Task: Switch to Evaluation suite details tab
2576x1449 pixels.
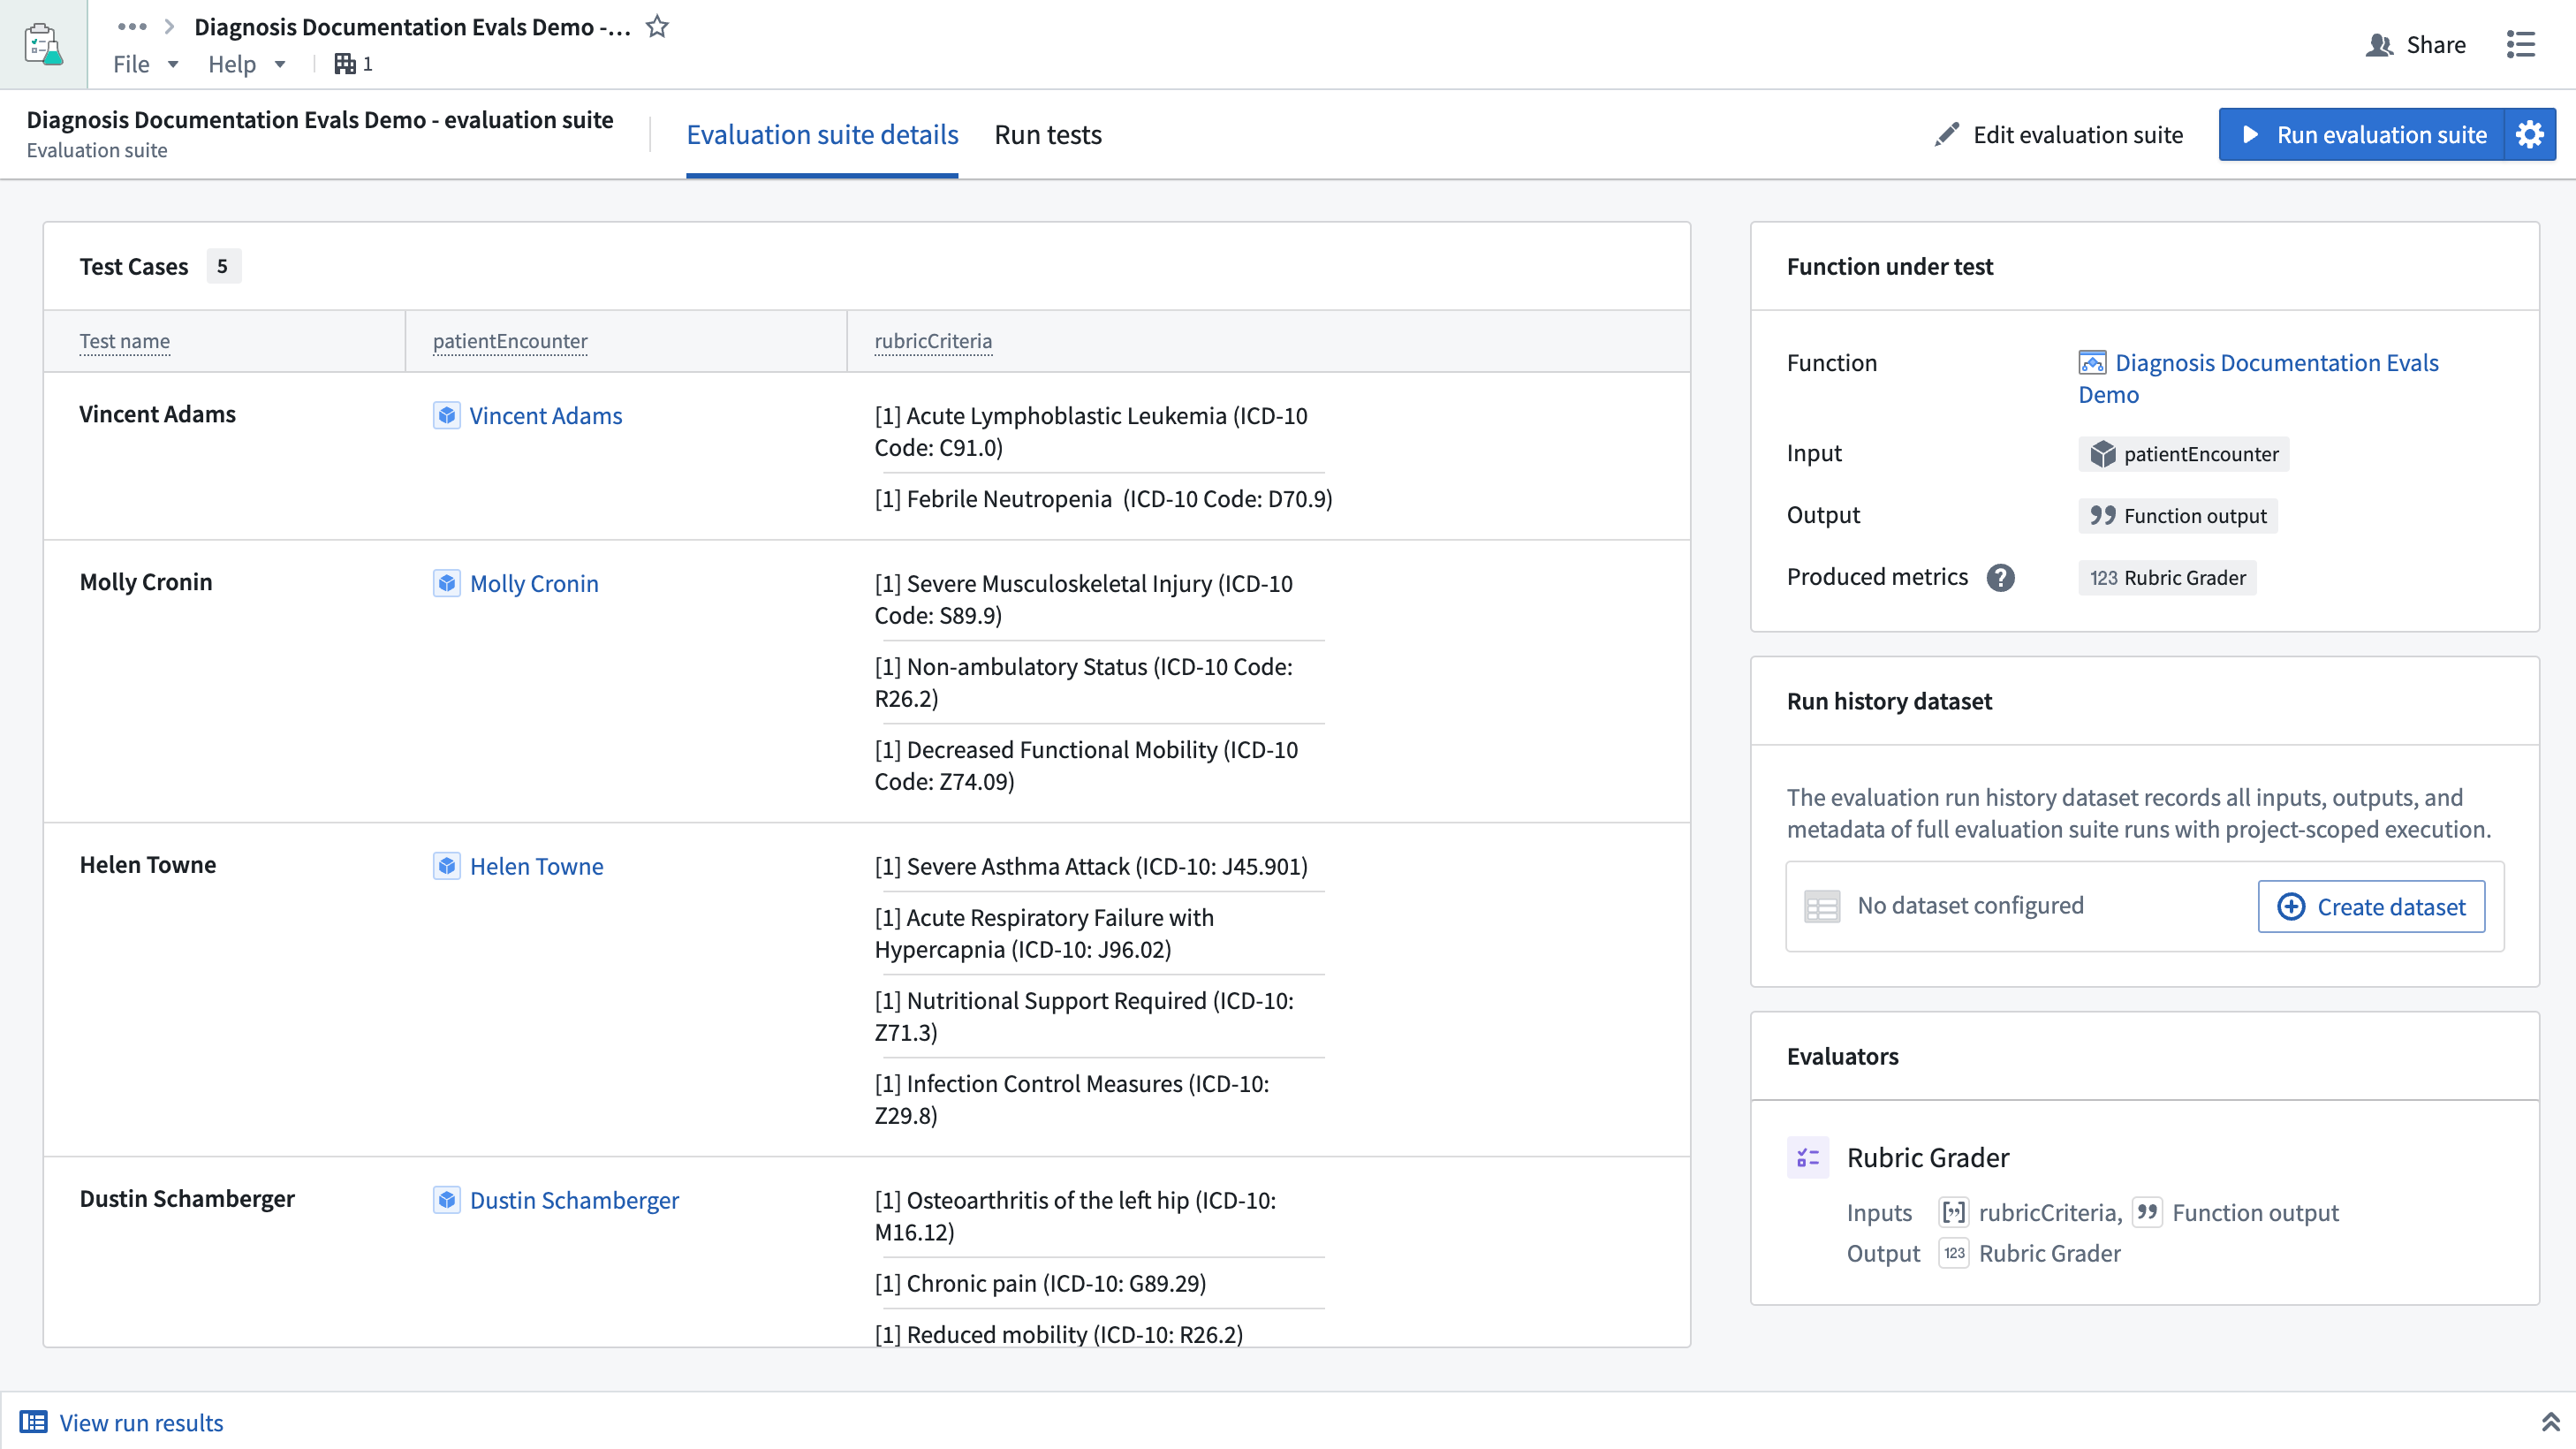Action: (x=822, y=134)
